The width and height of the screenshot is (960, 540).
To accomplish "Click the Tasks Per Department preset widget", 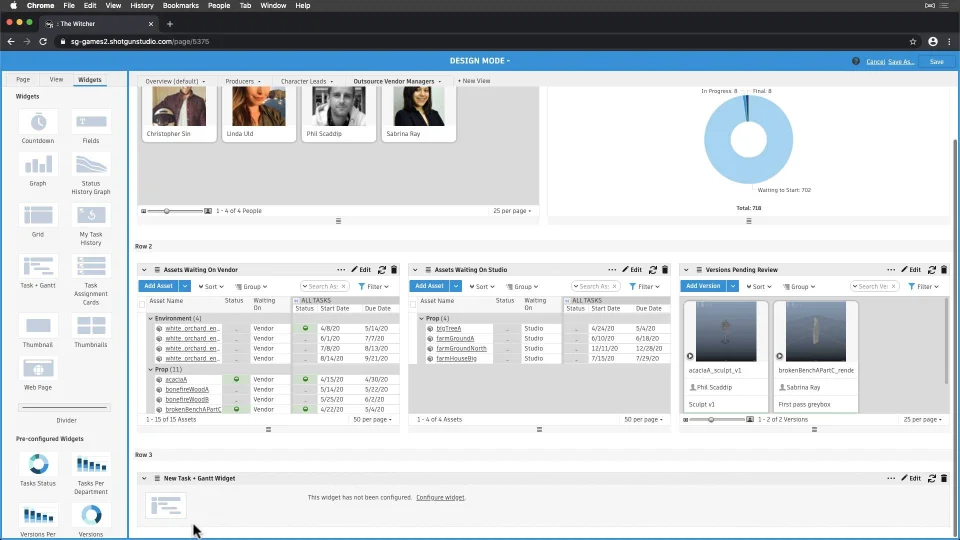I will pos(91,465).
